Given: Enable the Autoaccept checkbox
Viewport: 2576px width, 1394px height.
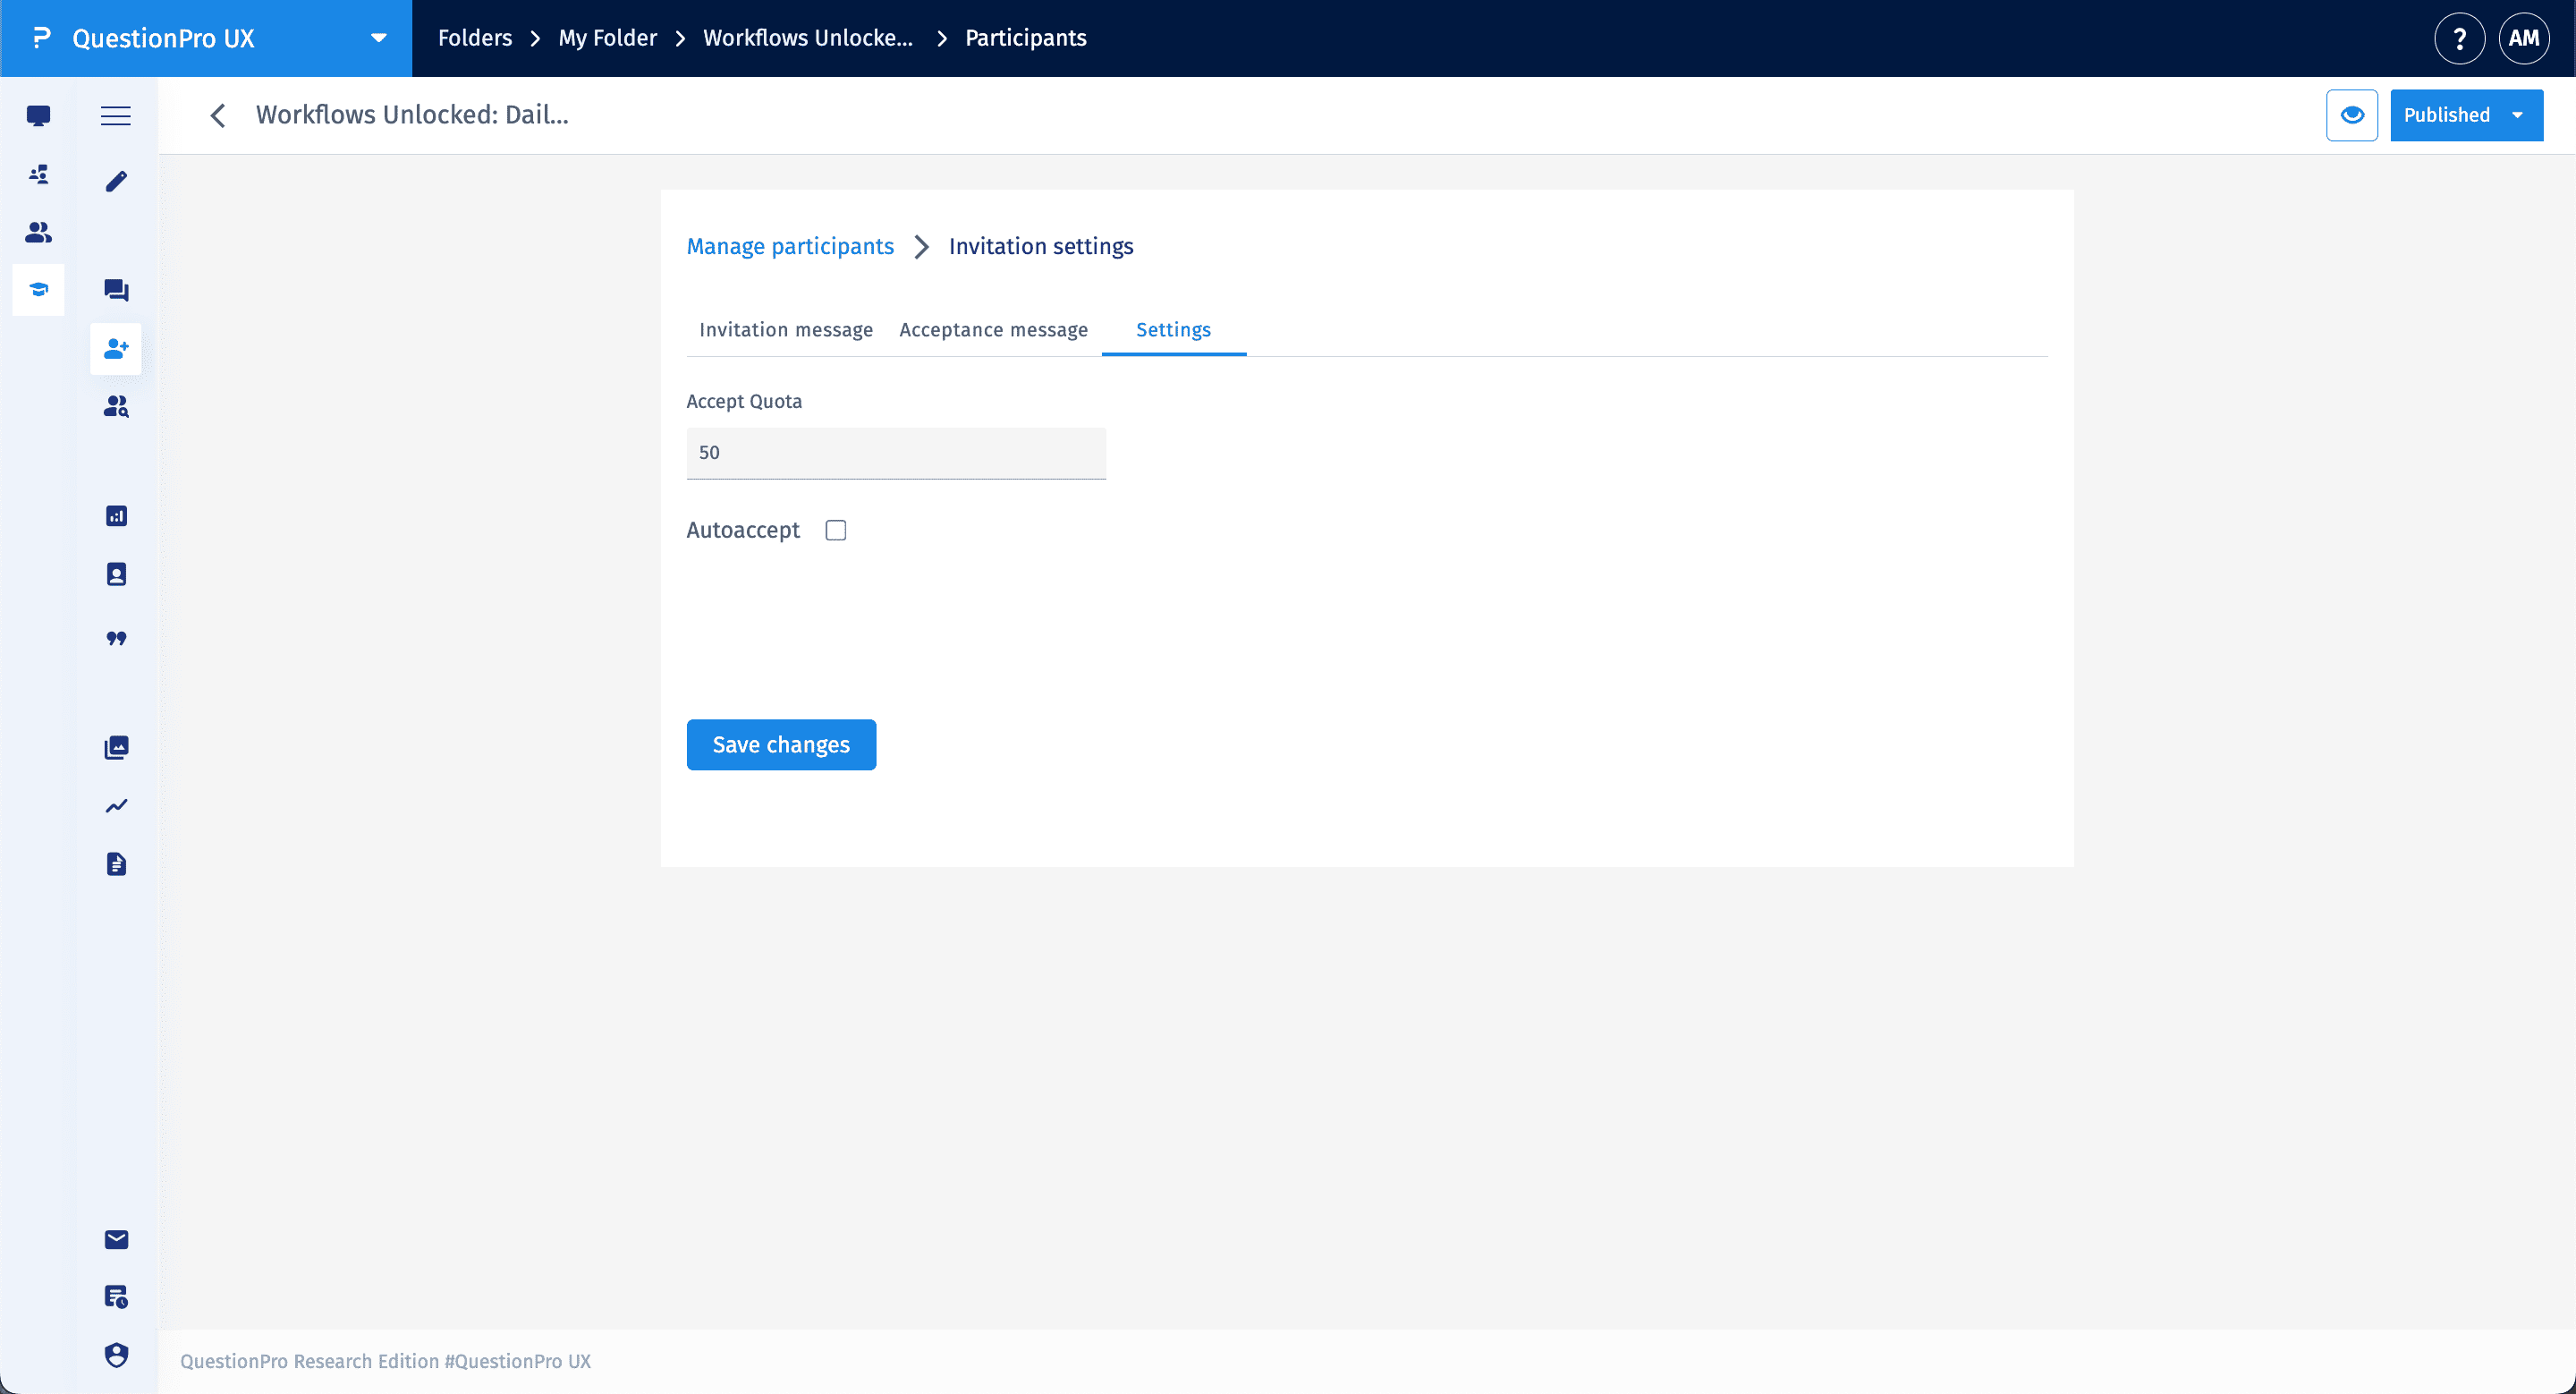Looking at the screenshot, I should point(836,529).
